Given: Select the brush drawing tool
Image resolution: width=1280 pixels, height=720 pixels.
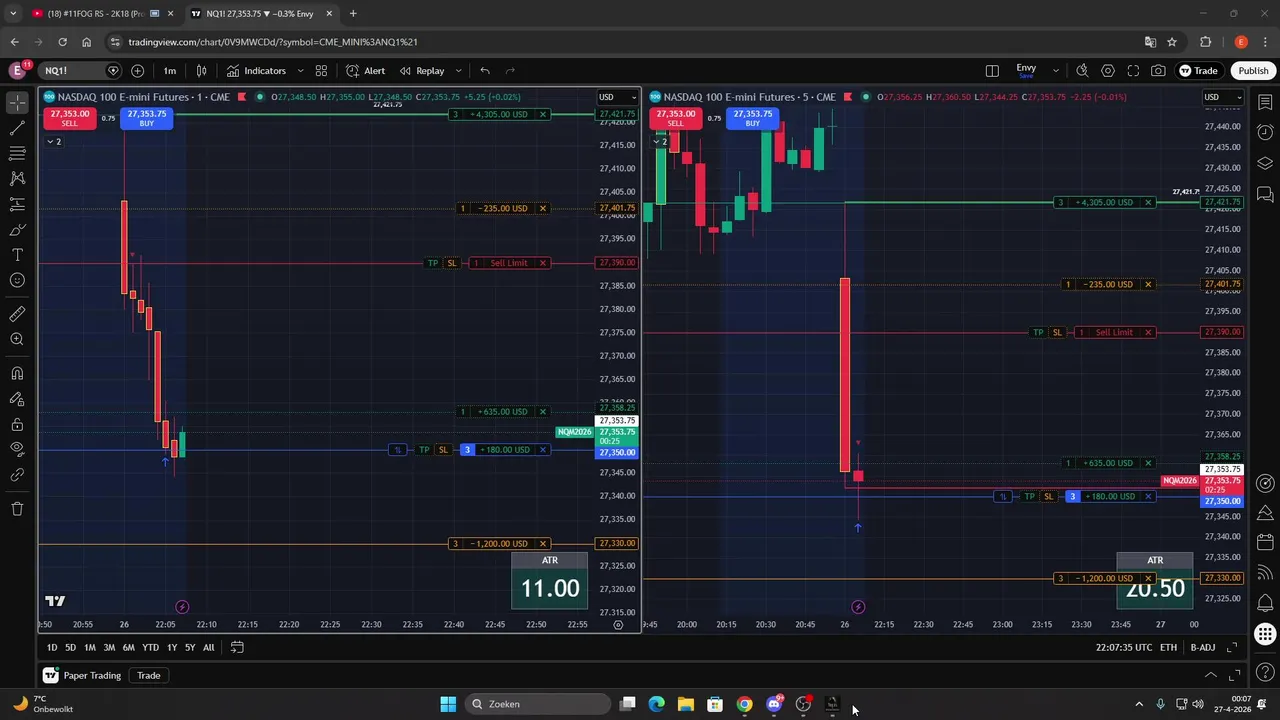Looking at the screenshot, I should 17,229.
